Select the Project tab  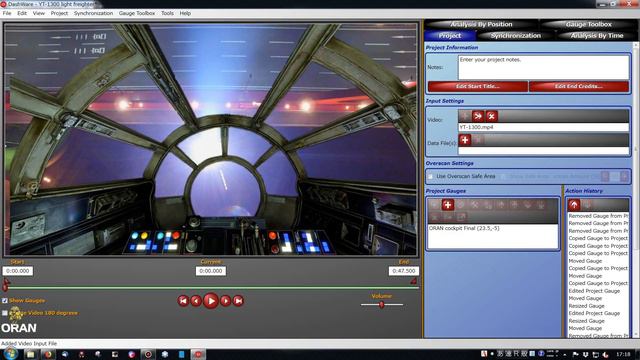(x=450, y=36)
